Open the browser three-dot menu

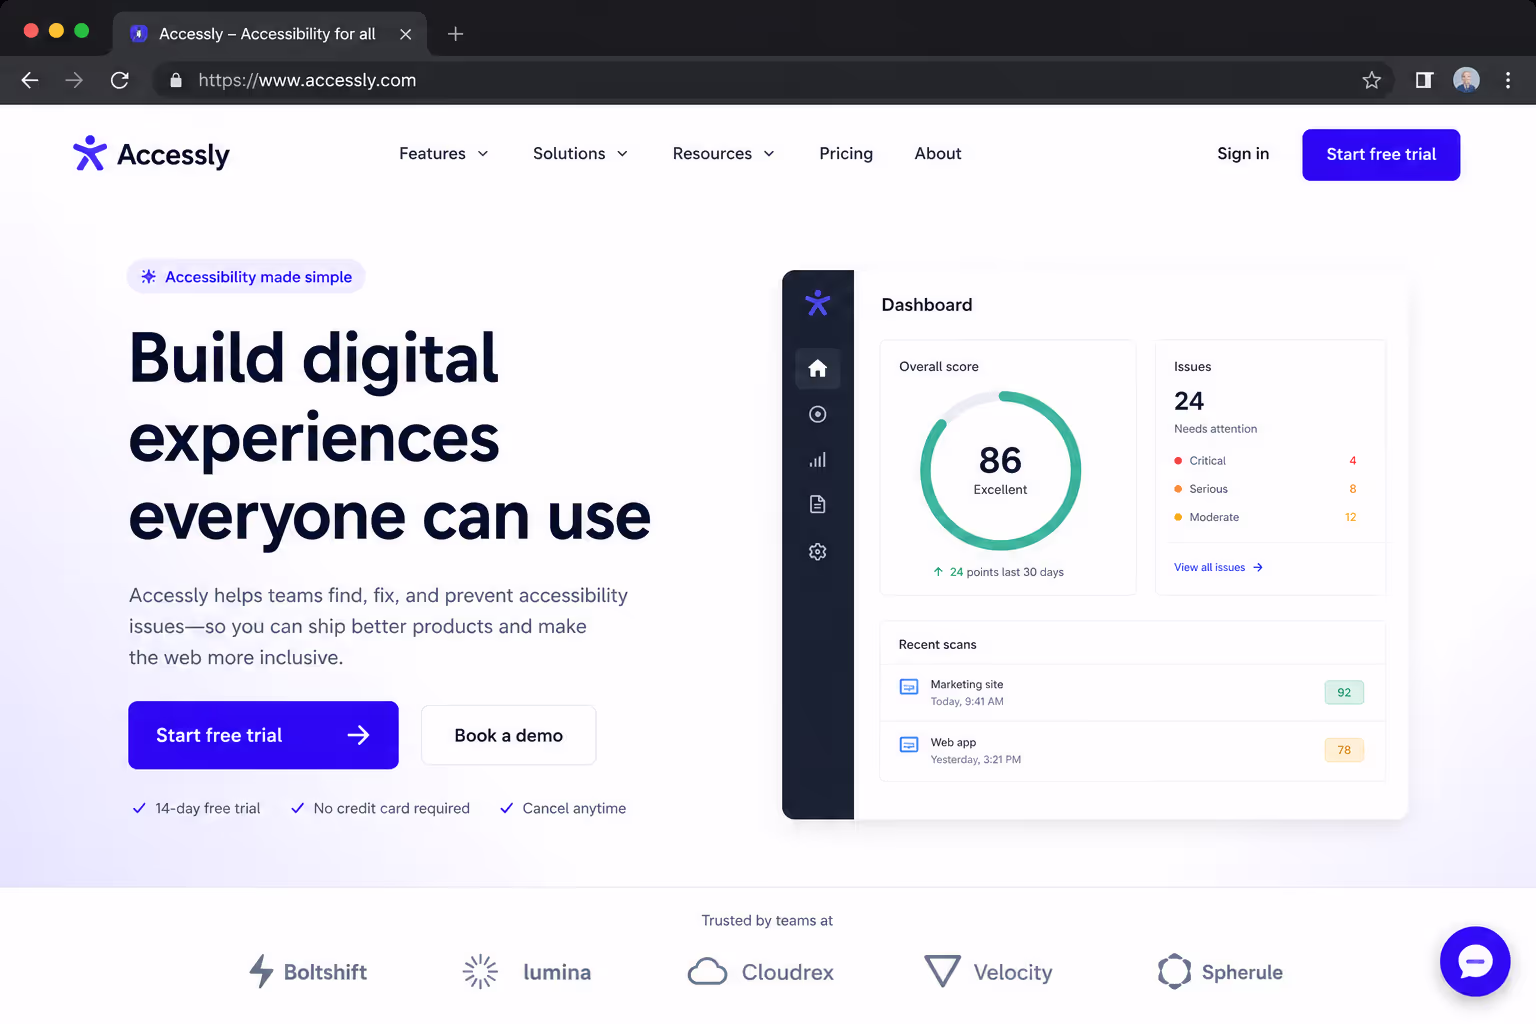1508,80
